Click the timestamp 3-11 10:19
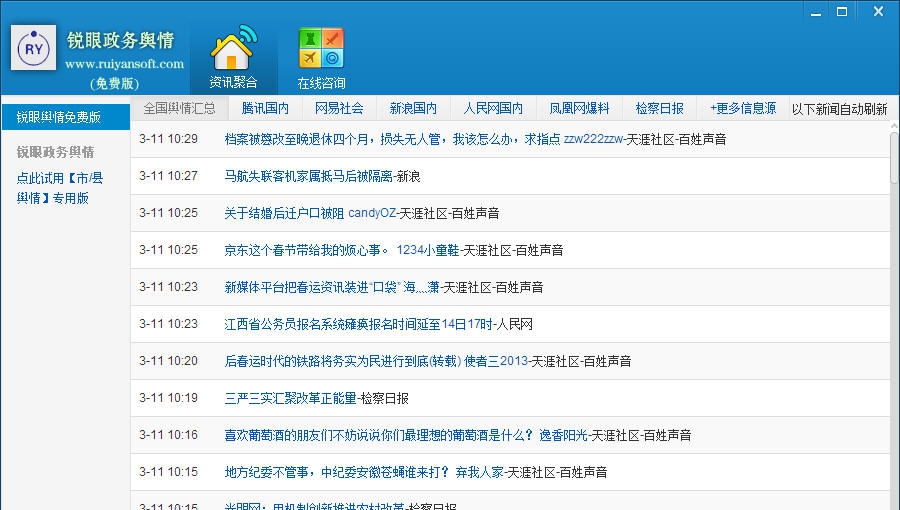This screenshot has height=510, width=900. pos(168,398)
